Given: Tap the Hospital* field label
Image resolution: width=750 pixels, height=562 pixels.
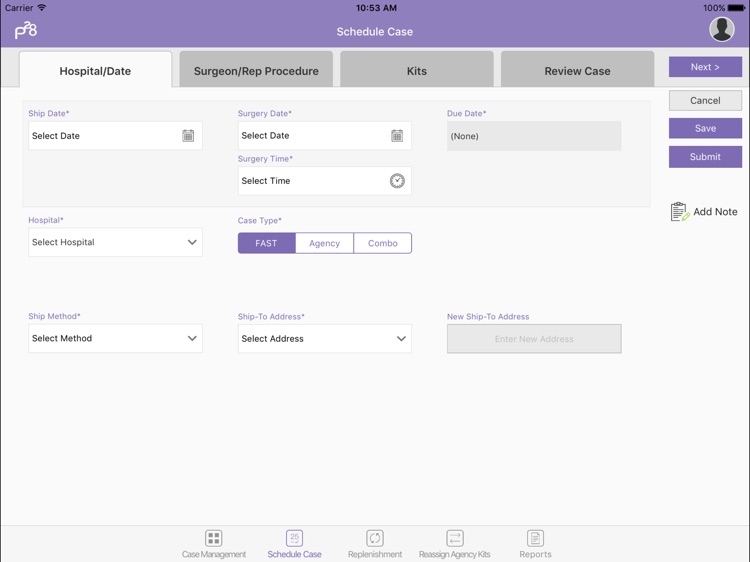Looking at the screenshot, I should click(x=46, y=220).
